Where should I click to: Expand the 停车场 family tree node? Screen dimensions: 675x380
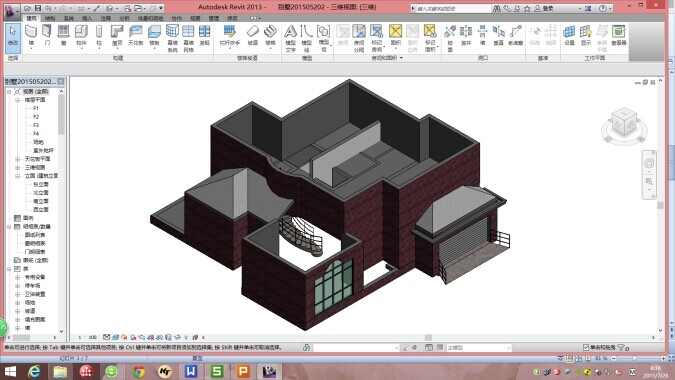coord(18,286)
